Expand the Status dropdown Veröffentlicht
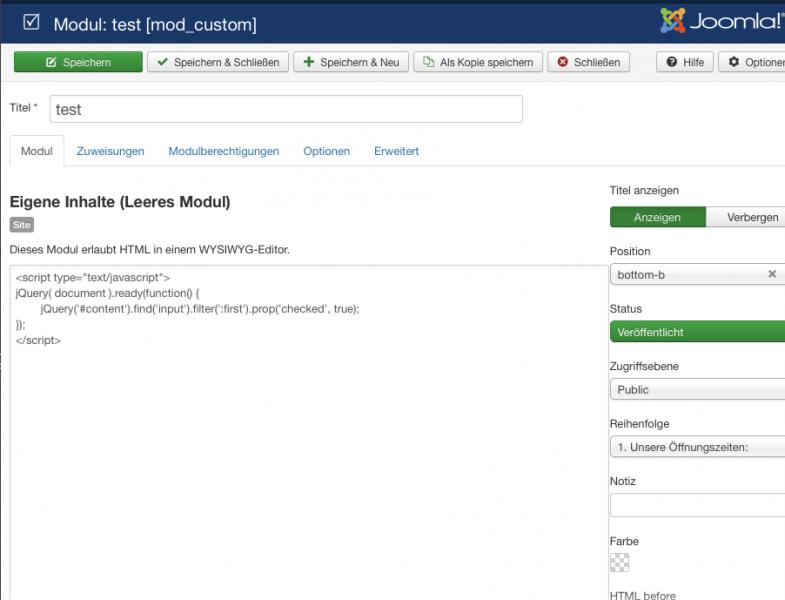Image resolution: width=785 pixels, height=600 pixels. pos(697,332)
